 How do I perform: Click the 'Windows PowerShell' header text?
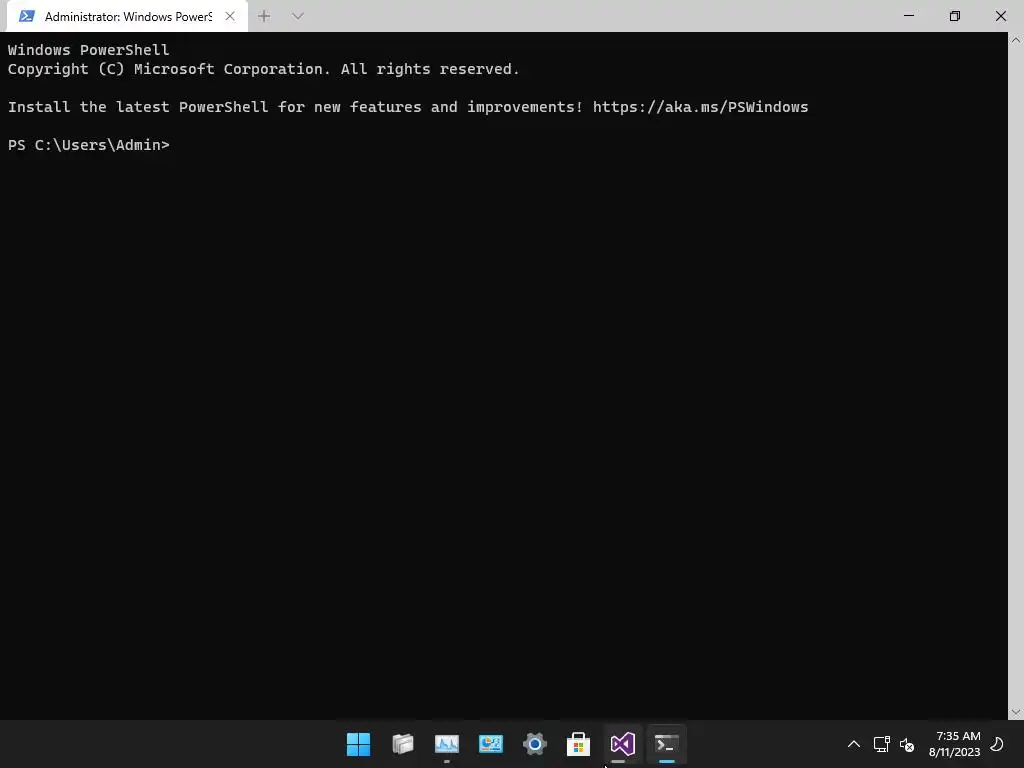pos(89,50)
